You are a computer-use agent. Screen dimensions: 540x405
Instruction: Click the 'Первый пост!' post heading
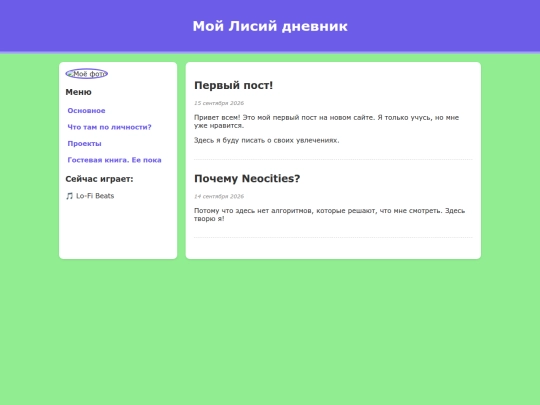[x=233, y=85]
